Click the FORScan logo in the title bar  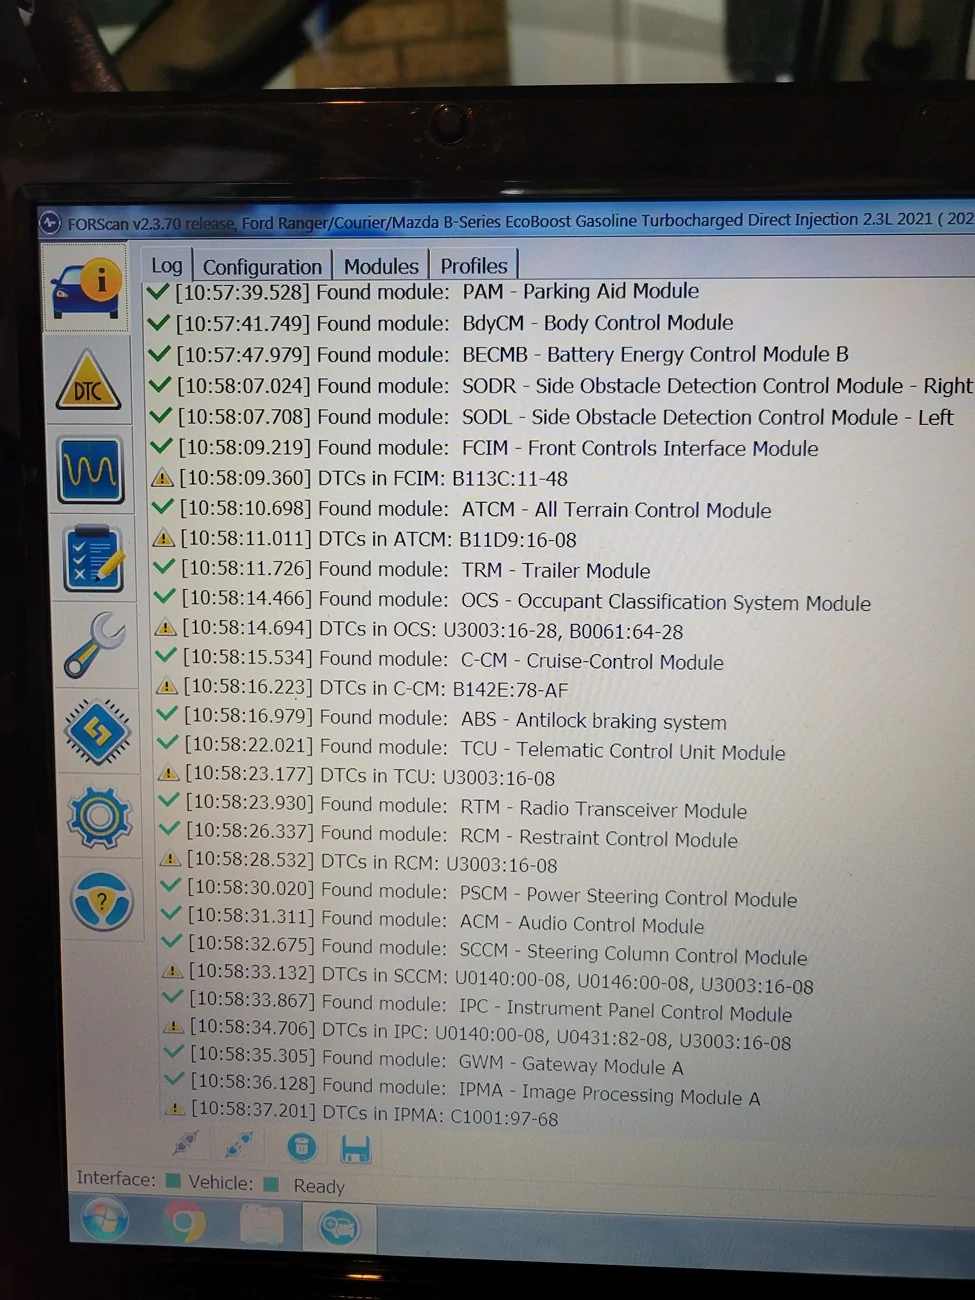[51, 223]
